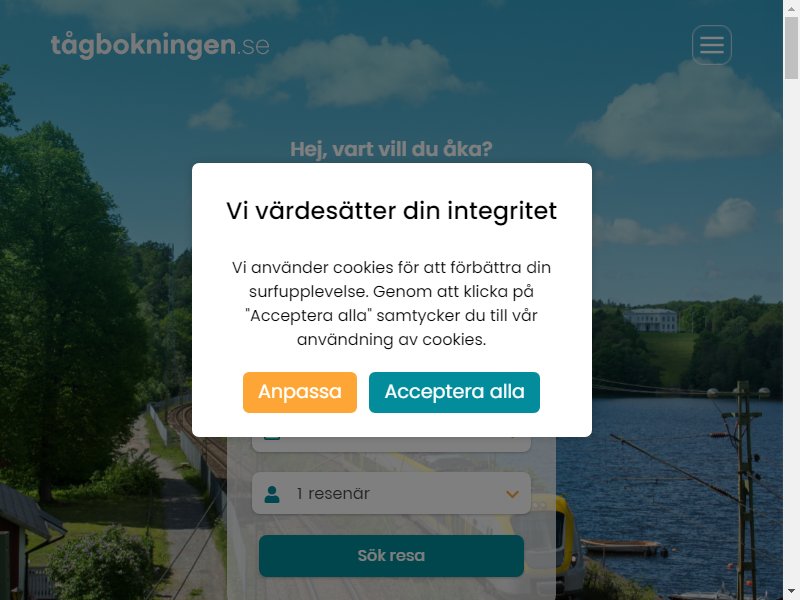Click the vertical scrollbar thumb
Screen dimensions: 800x600
coord(791,48)
